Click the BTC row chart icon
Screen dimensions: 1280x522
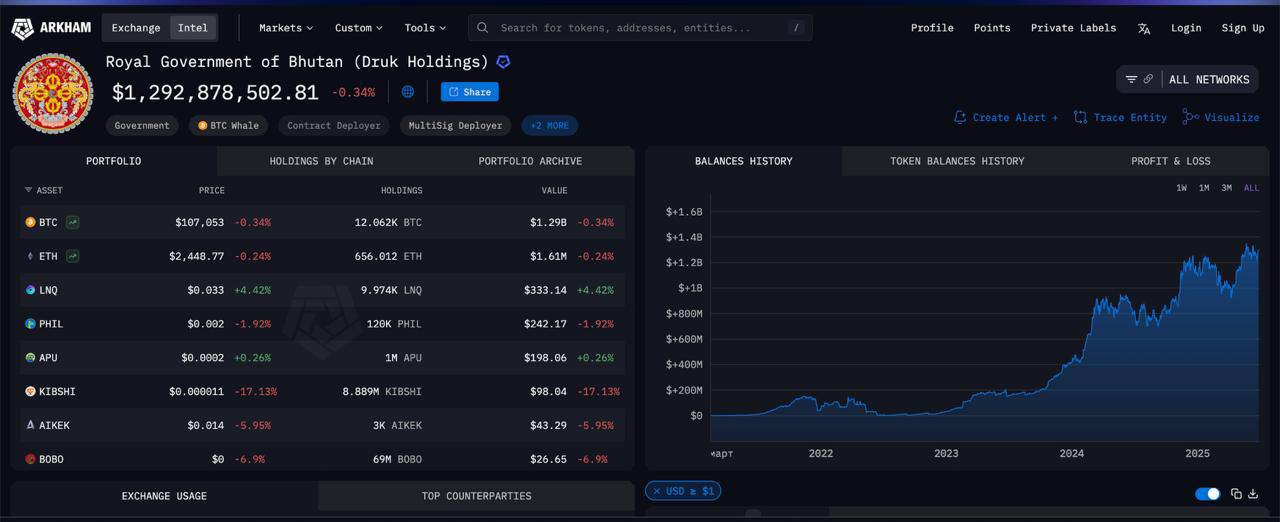click(73, 222)
